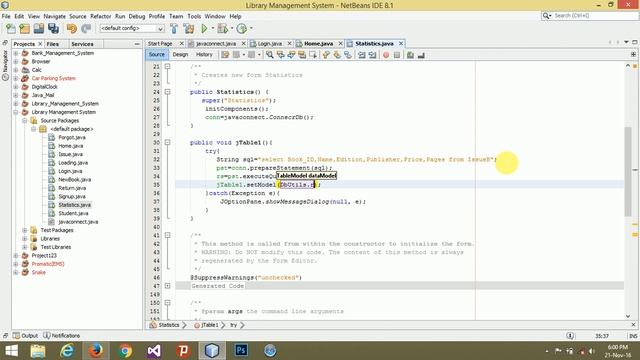Open the Refactor menu
This screenshot has height=360, width=640.
(100, 16)
